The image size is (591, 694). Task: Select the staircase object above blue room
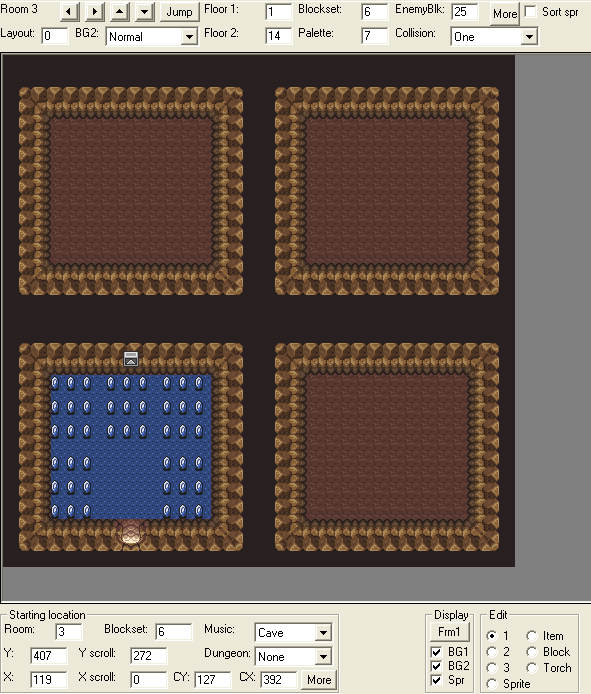point(131,359)
